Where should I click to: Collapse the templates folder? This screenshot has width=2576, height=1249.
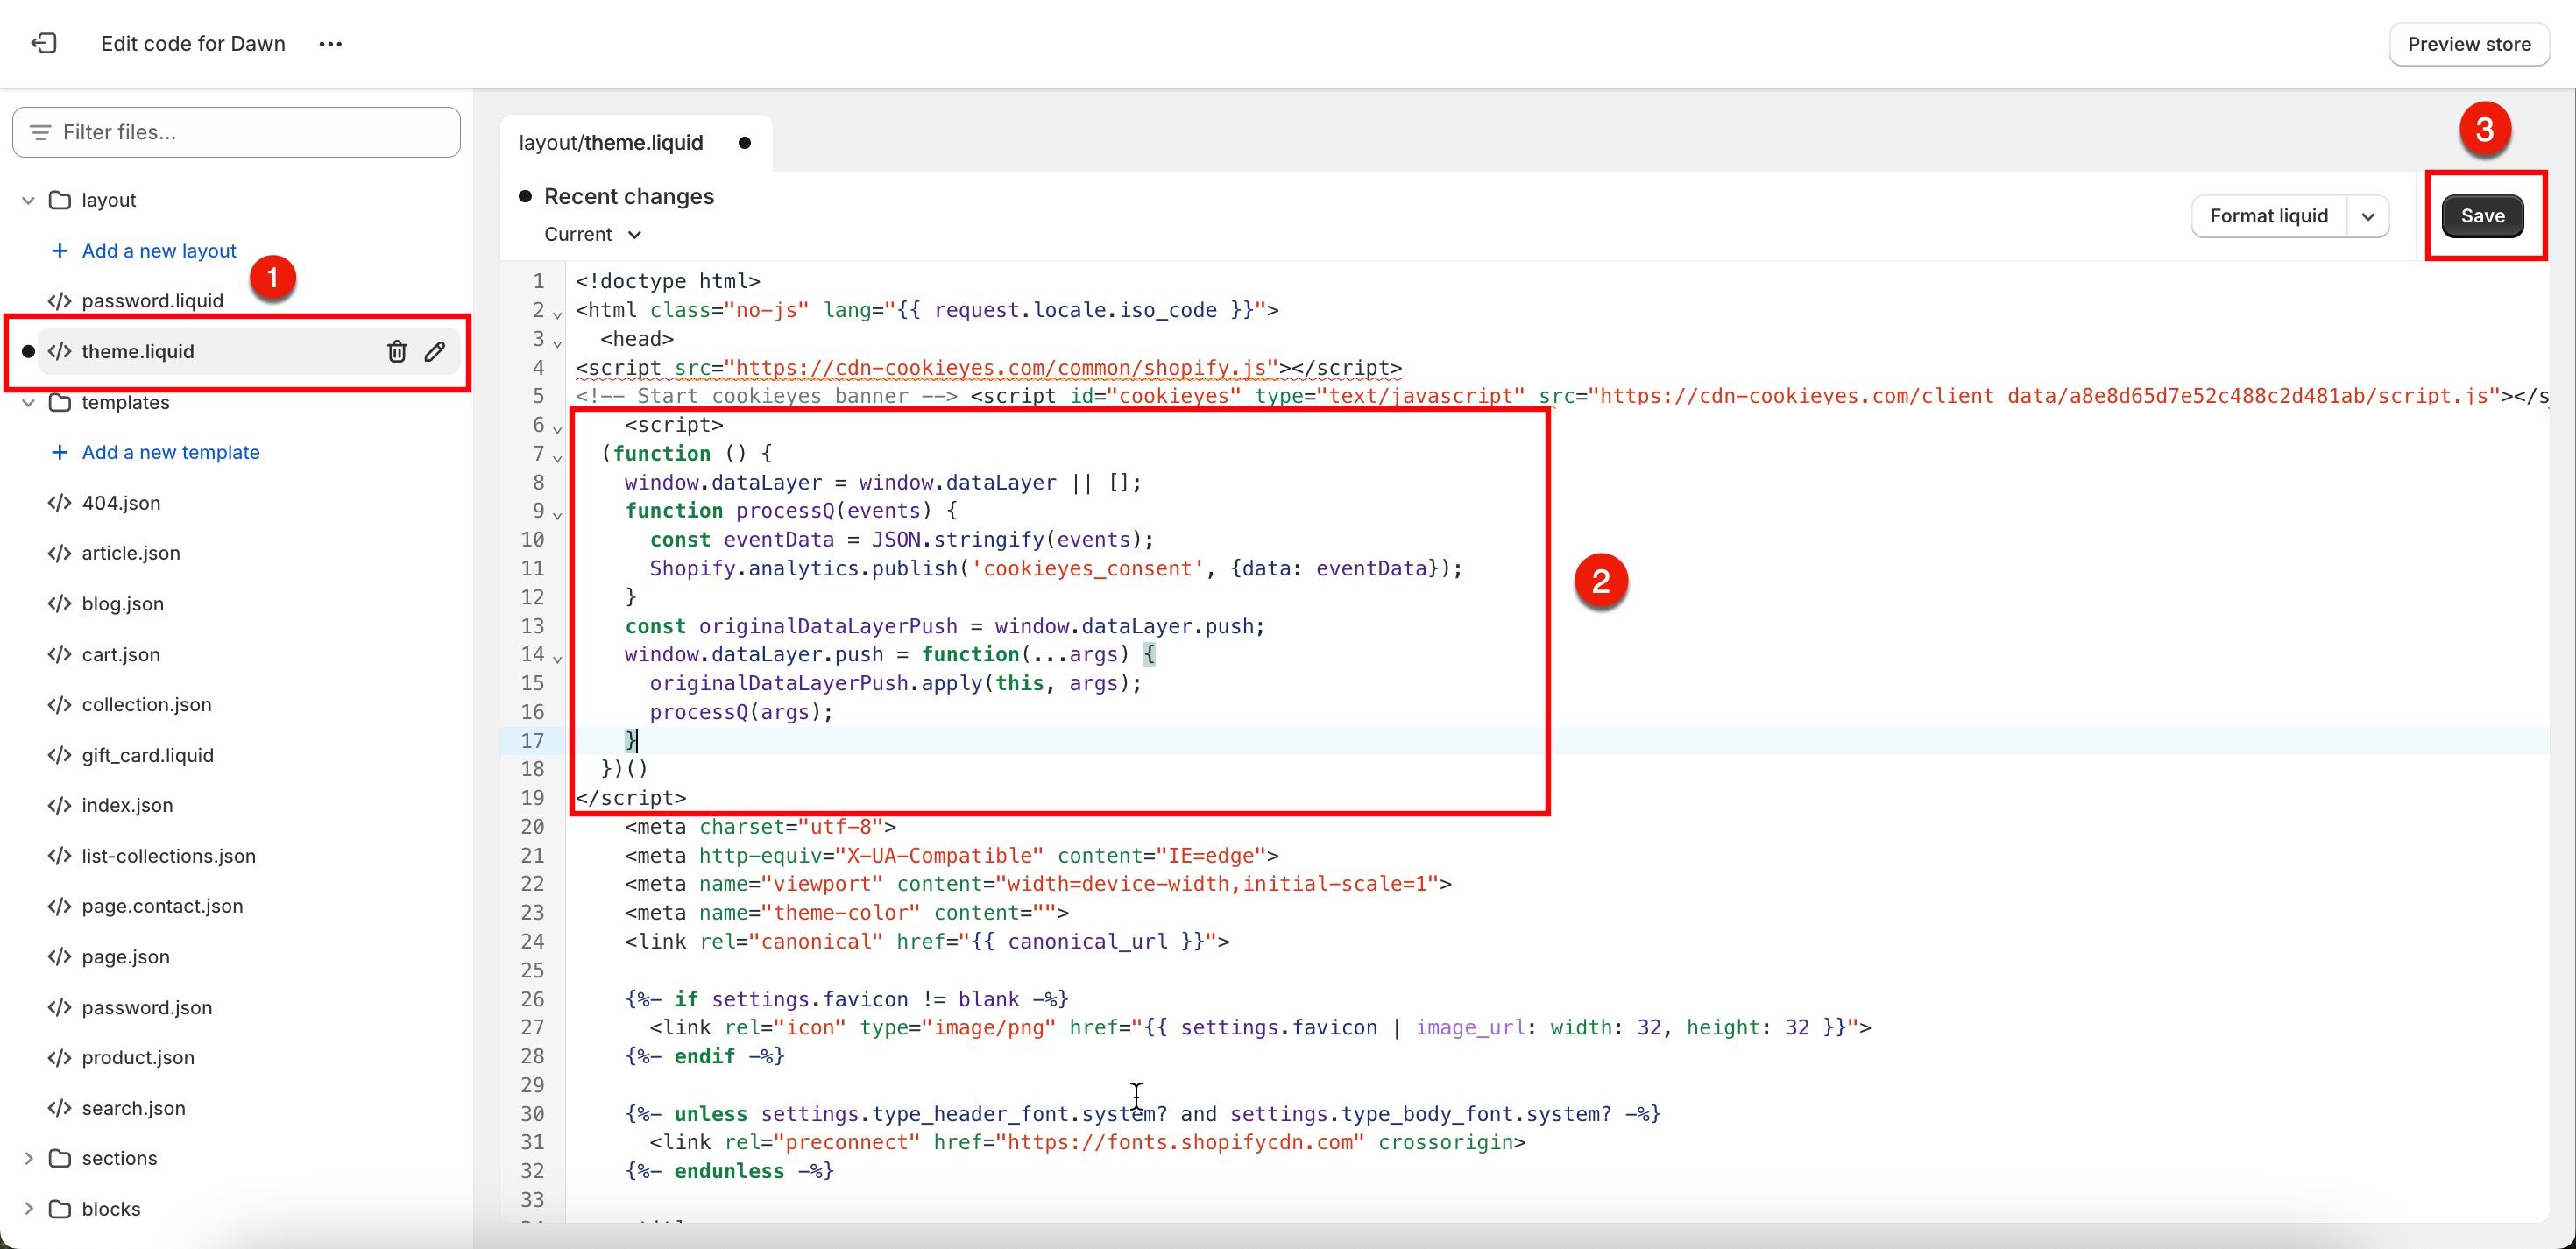pyautogui.click(x=28, y=402)
